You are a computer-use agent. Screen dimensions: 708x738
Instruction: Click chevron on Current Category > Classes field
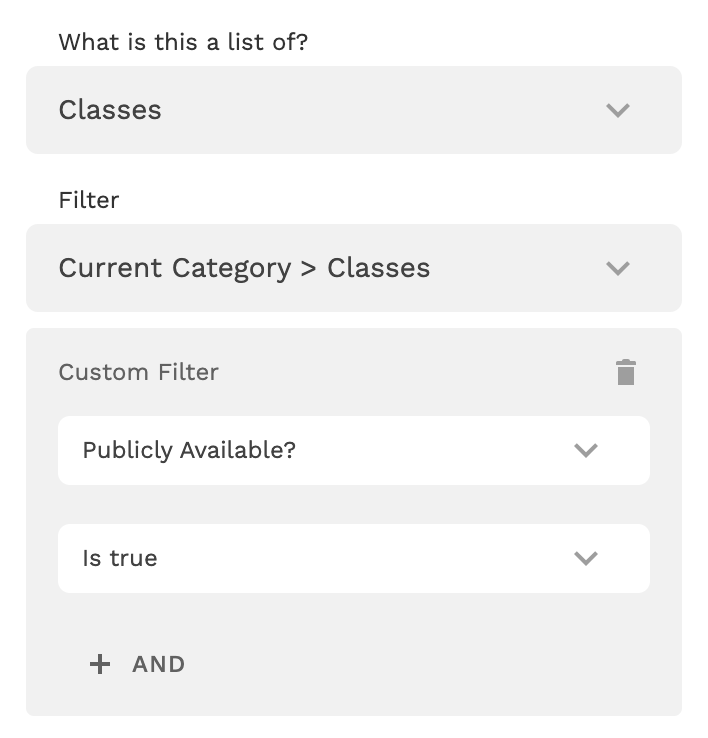618,268
